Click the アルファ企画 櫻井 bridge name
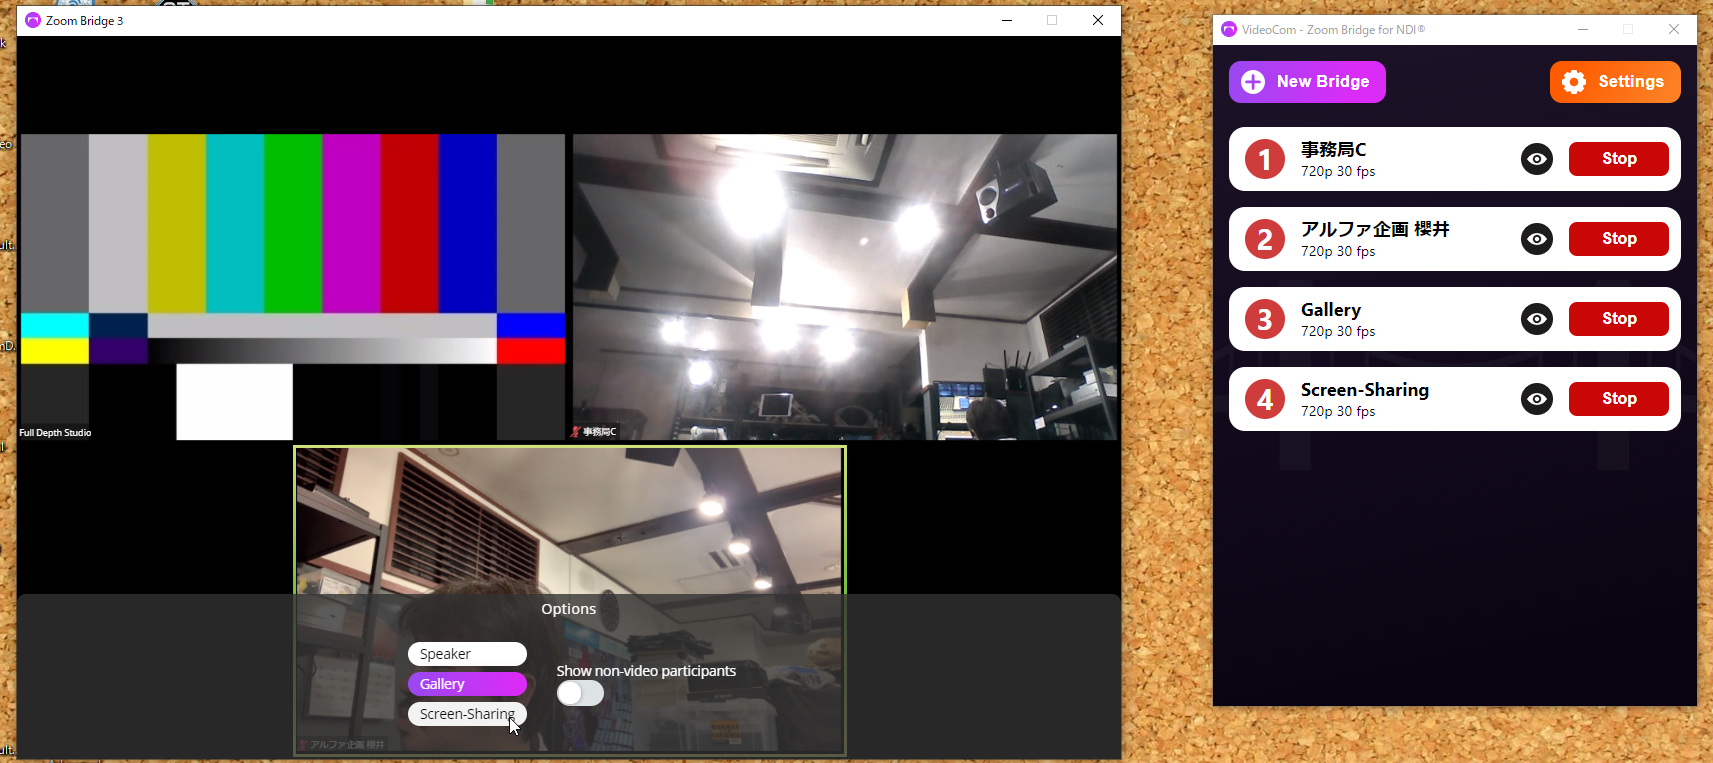The image size is (1713, 763). (x=1375, y=229)
